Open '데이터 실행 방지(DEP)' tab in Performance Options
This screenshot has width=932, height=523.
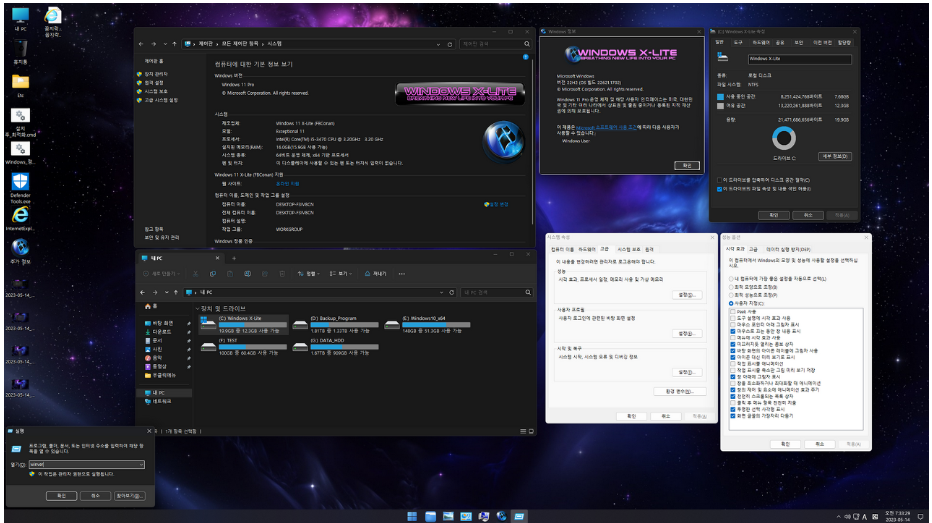(x=788, y=250)
